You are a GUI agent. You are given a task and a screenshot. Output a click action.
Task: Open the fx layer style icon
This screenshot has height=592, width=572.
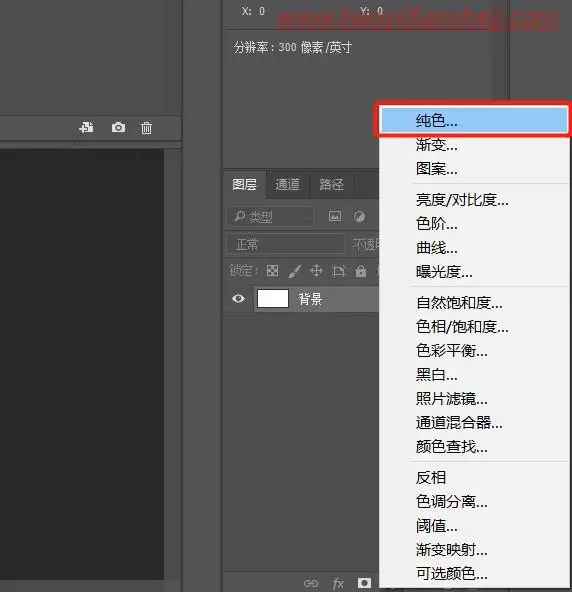(x=338, y=583)
